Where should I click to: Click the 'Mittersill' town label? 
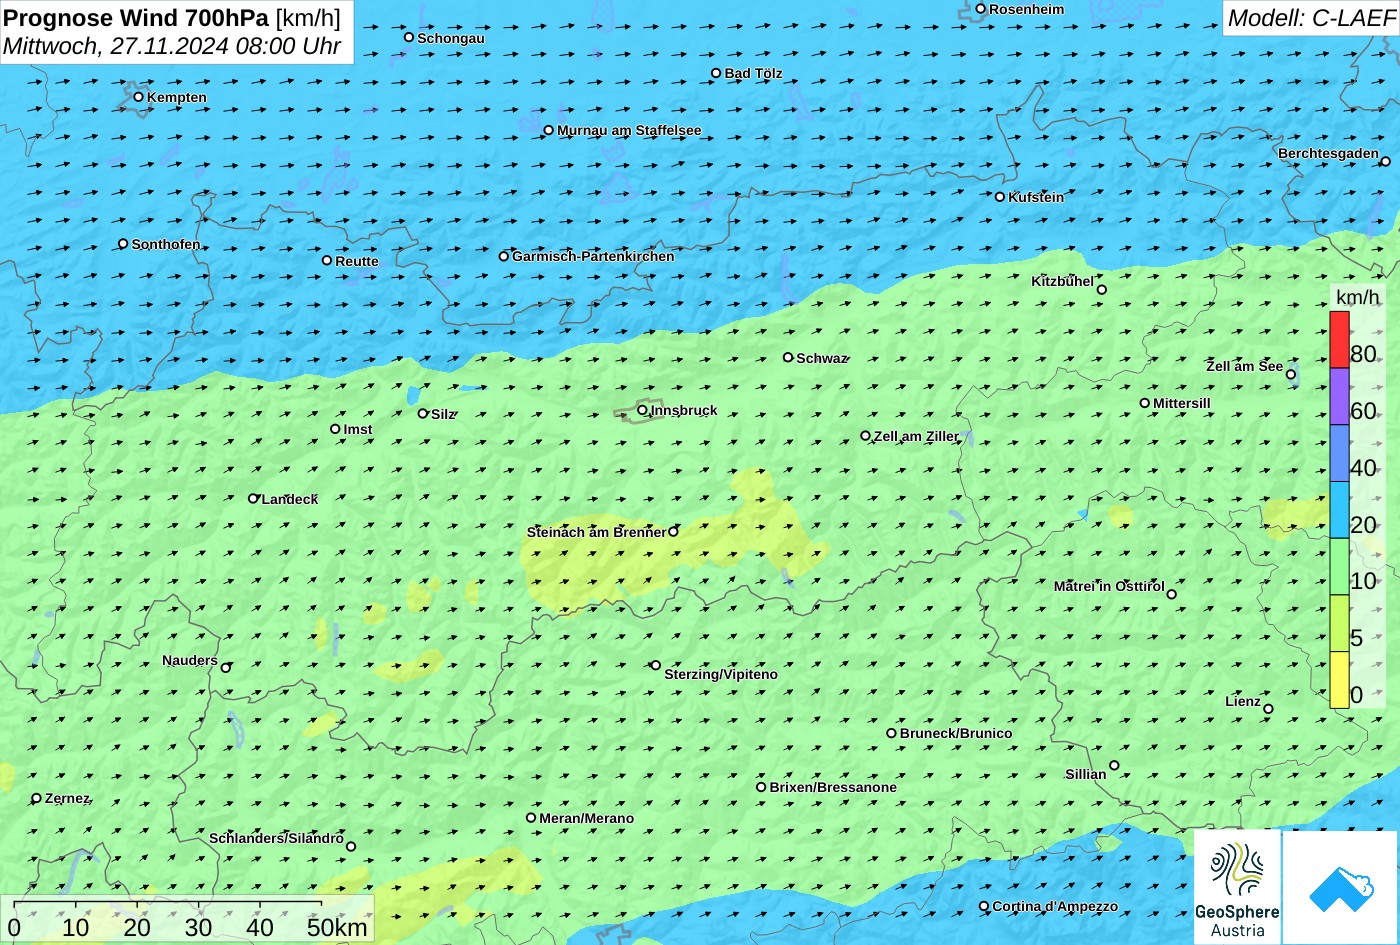pos(1182,403)
